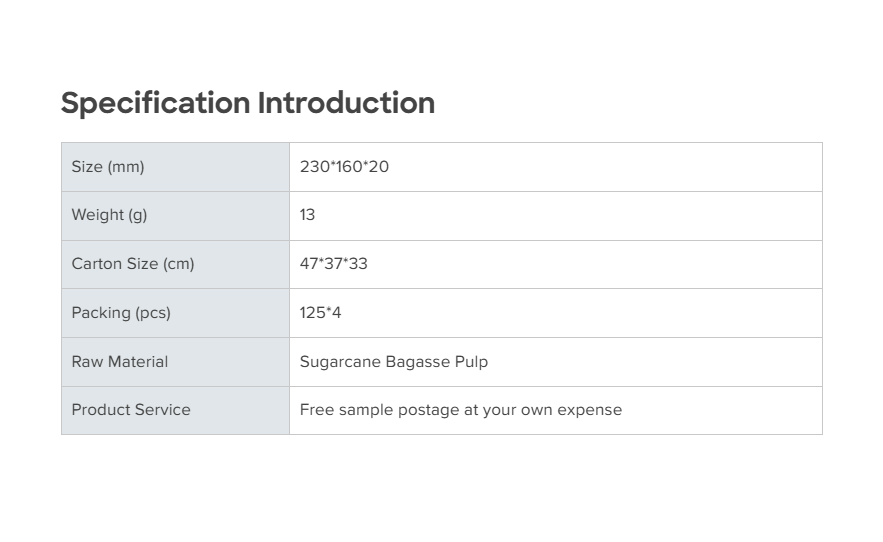This screenshot has height=542, width=883.
Task: Select the Product Service label cell
Action: coord(131,410)
